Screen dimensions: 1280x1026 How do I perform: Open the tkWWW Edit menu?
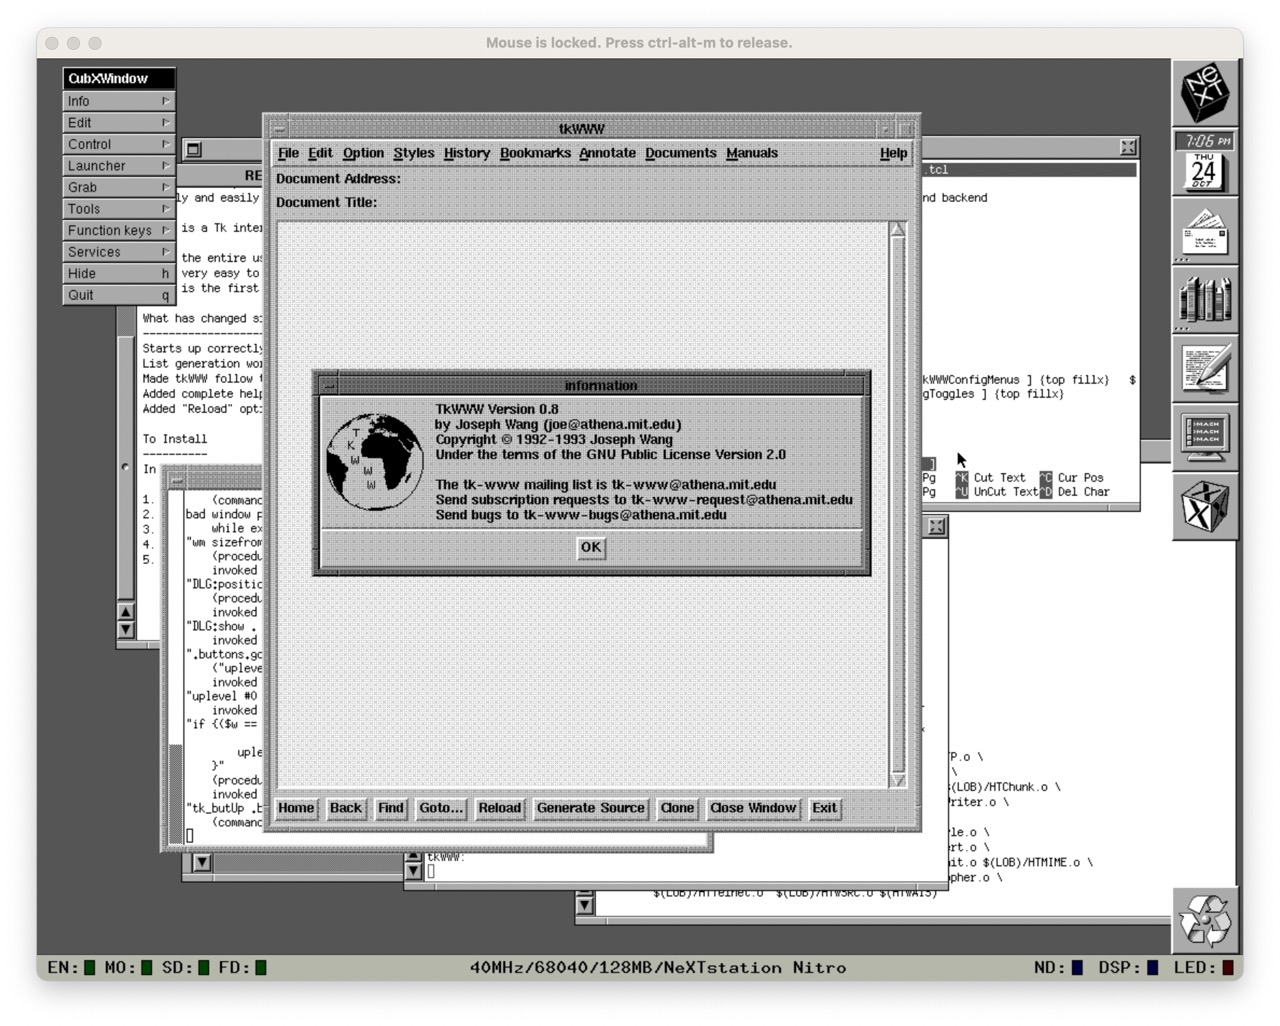click(320, 153)
